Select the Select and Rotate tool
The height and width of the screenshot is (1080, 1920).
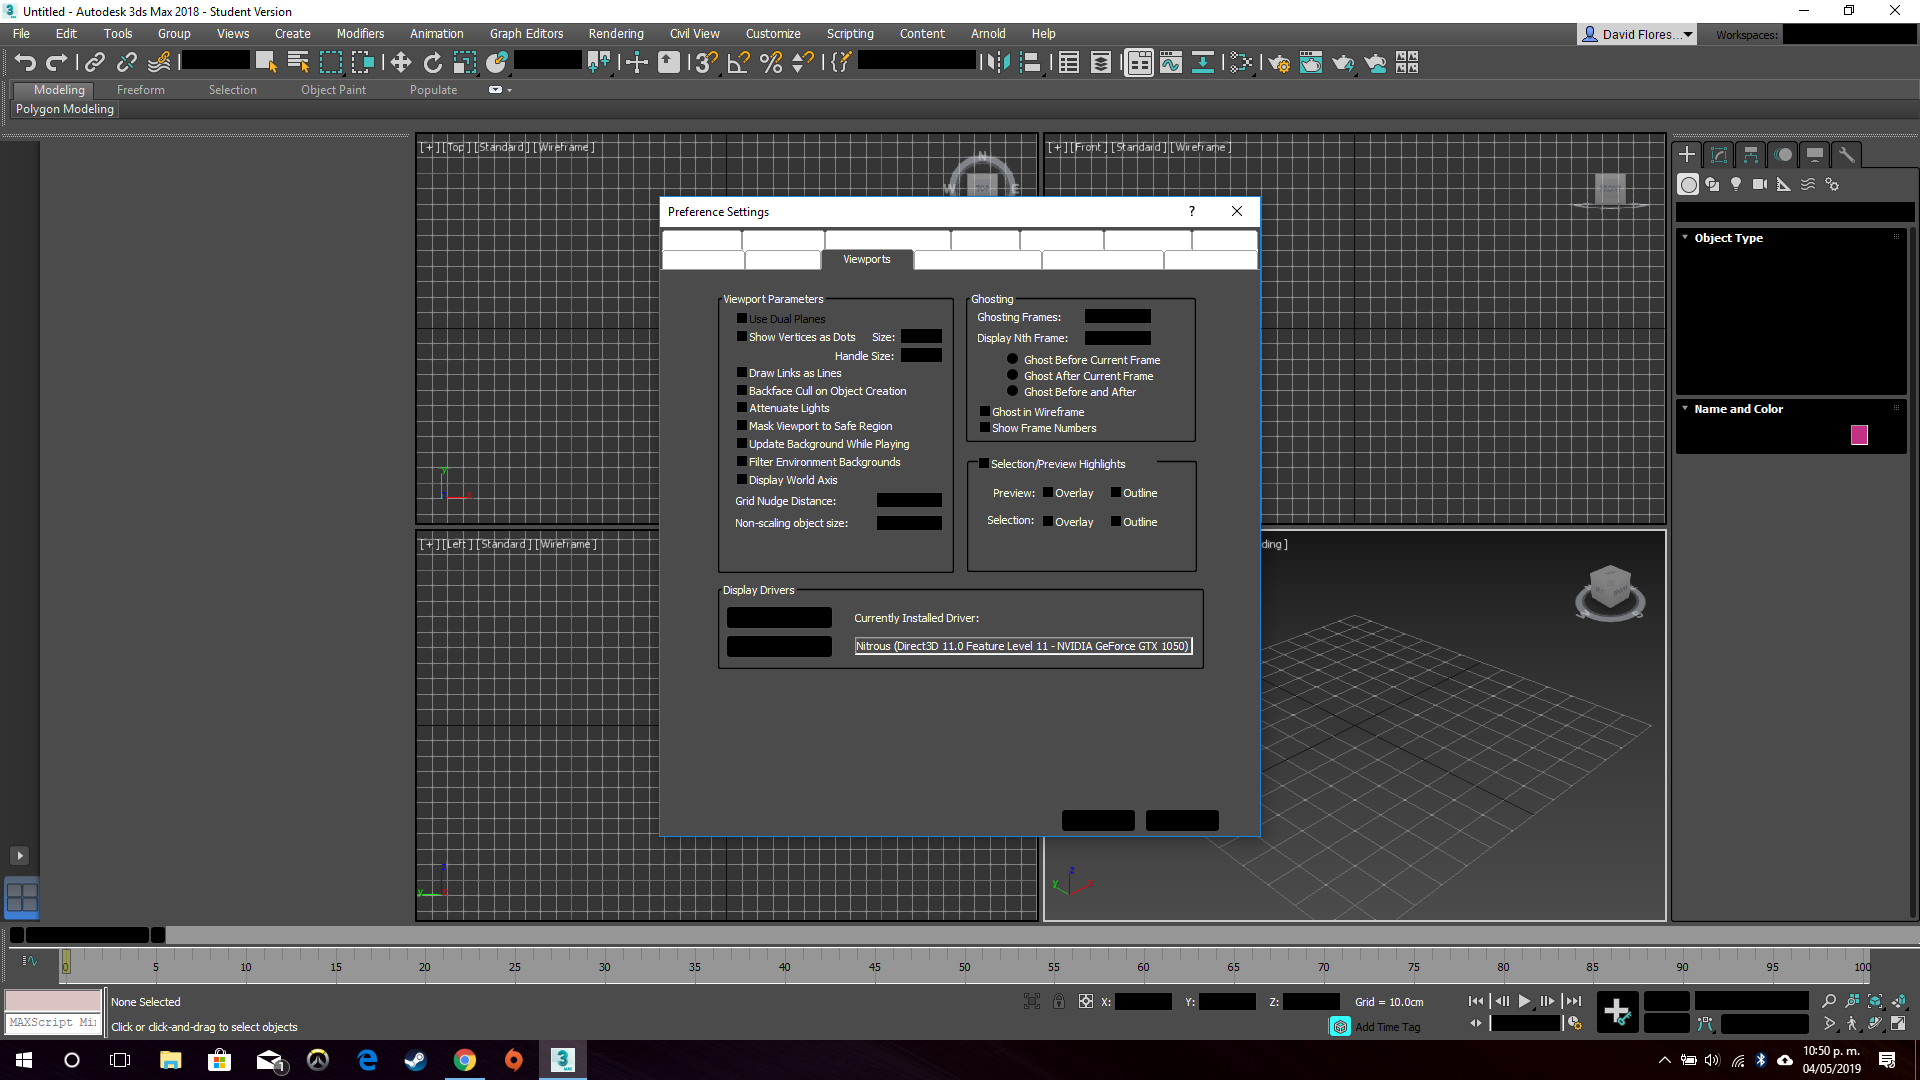pyautogui.click(x=432, y=62)
